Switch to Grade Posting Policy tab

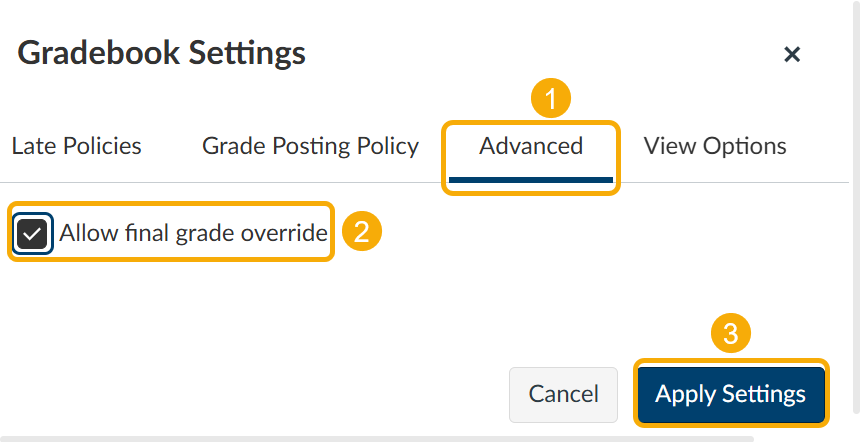[310, 146]
